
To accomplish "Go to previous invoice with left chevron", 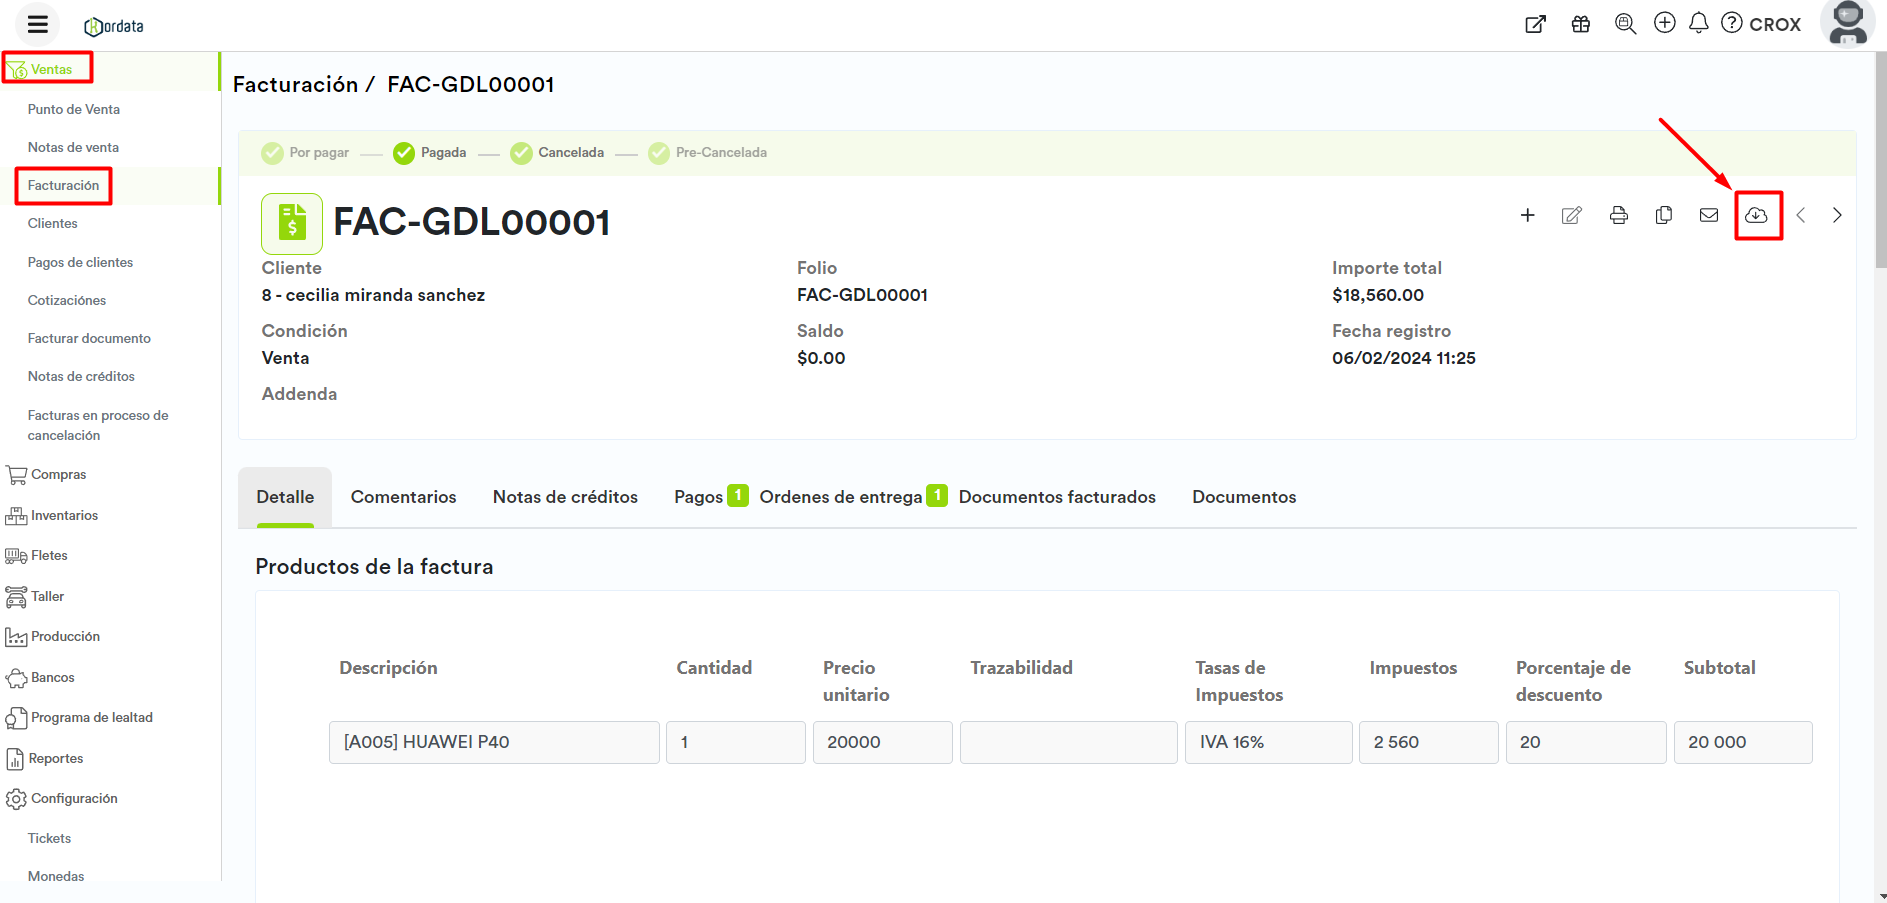I will point(1800,215).
